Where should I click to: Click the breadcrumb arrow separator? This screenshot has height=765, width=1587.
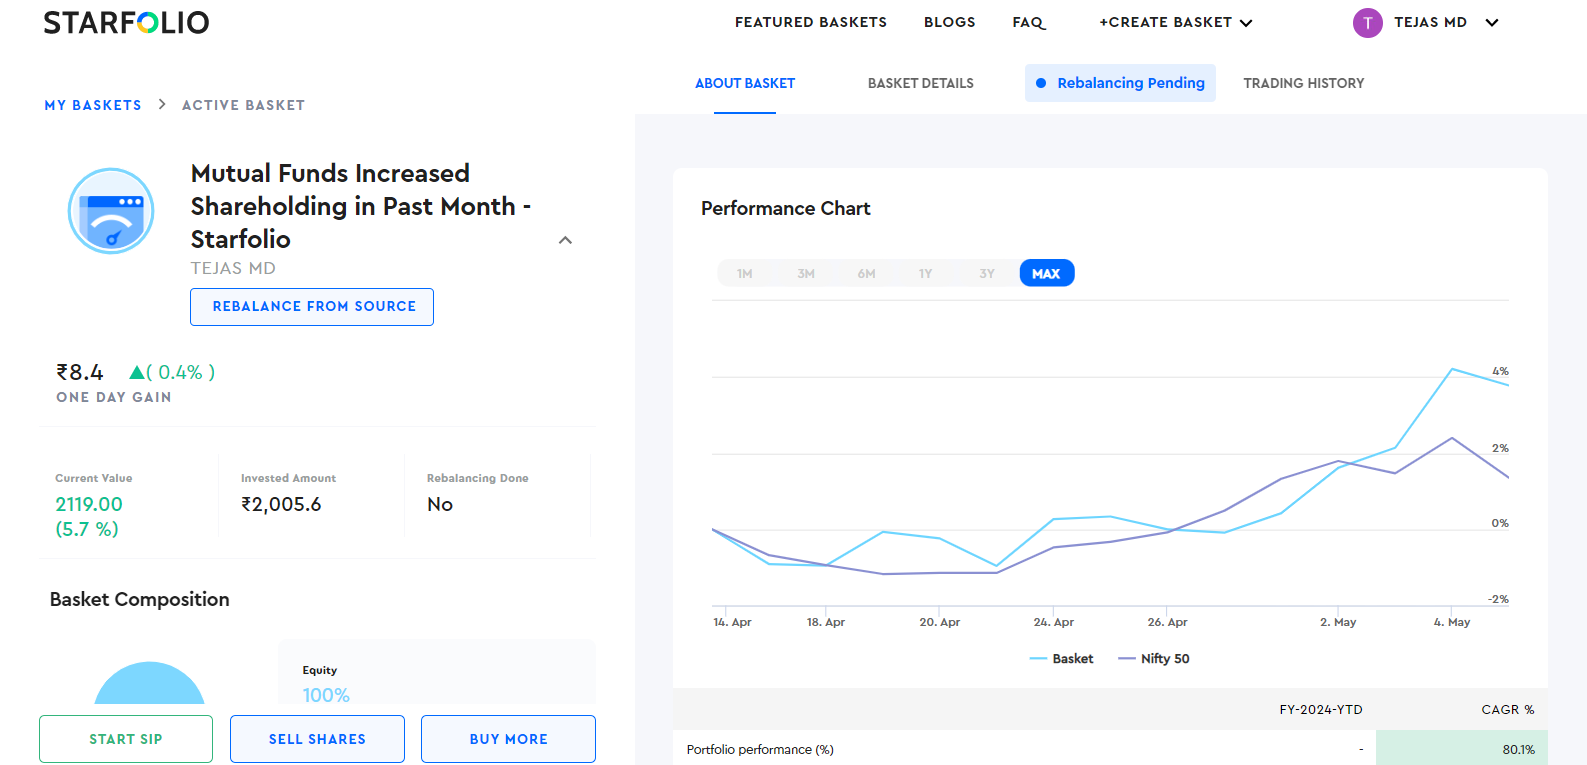point(162,104)
